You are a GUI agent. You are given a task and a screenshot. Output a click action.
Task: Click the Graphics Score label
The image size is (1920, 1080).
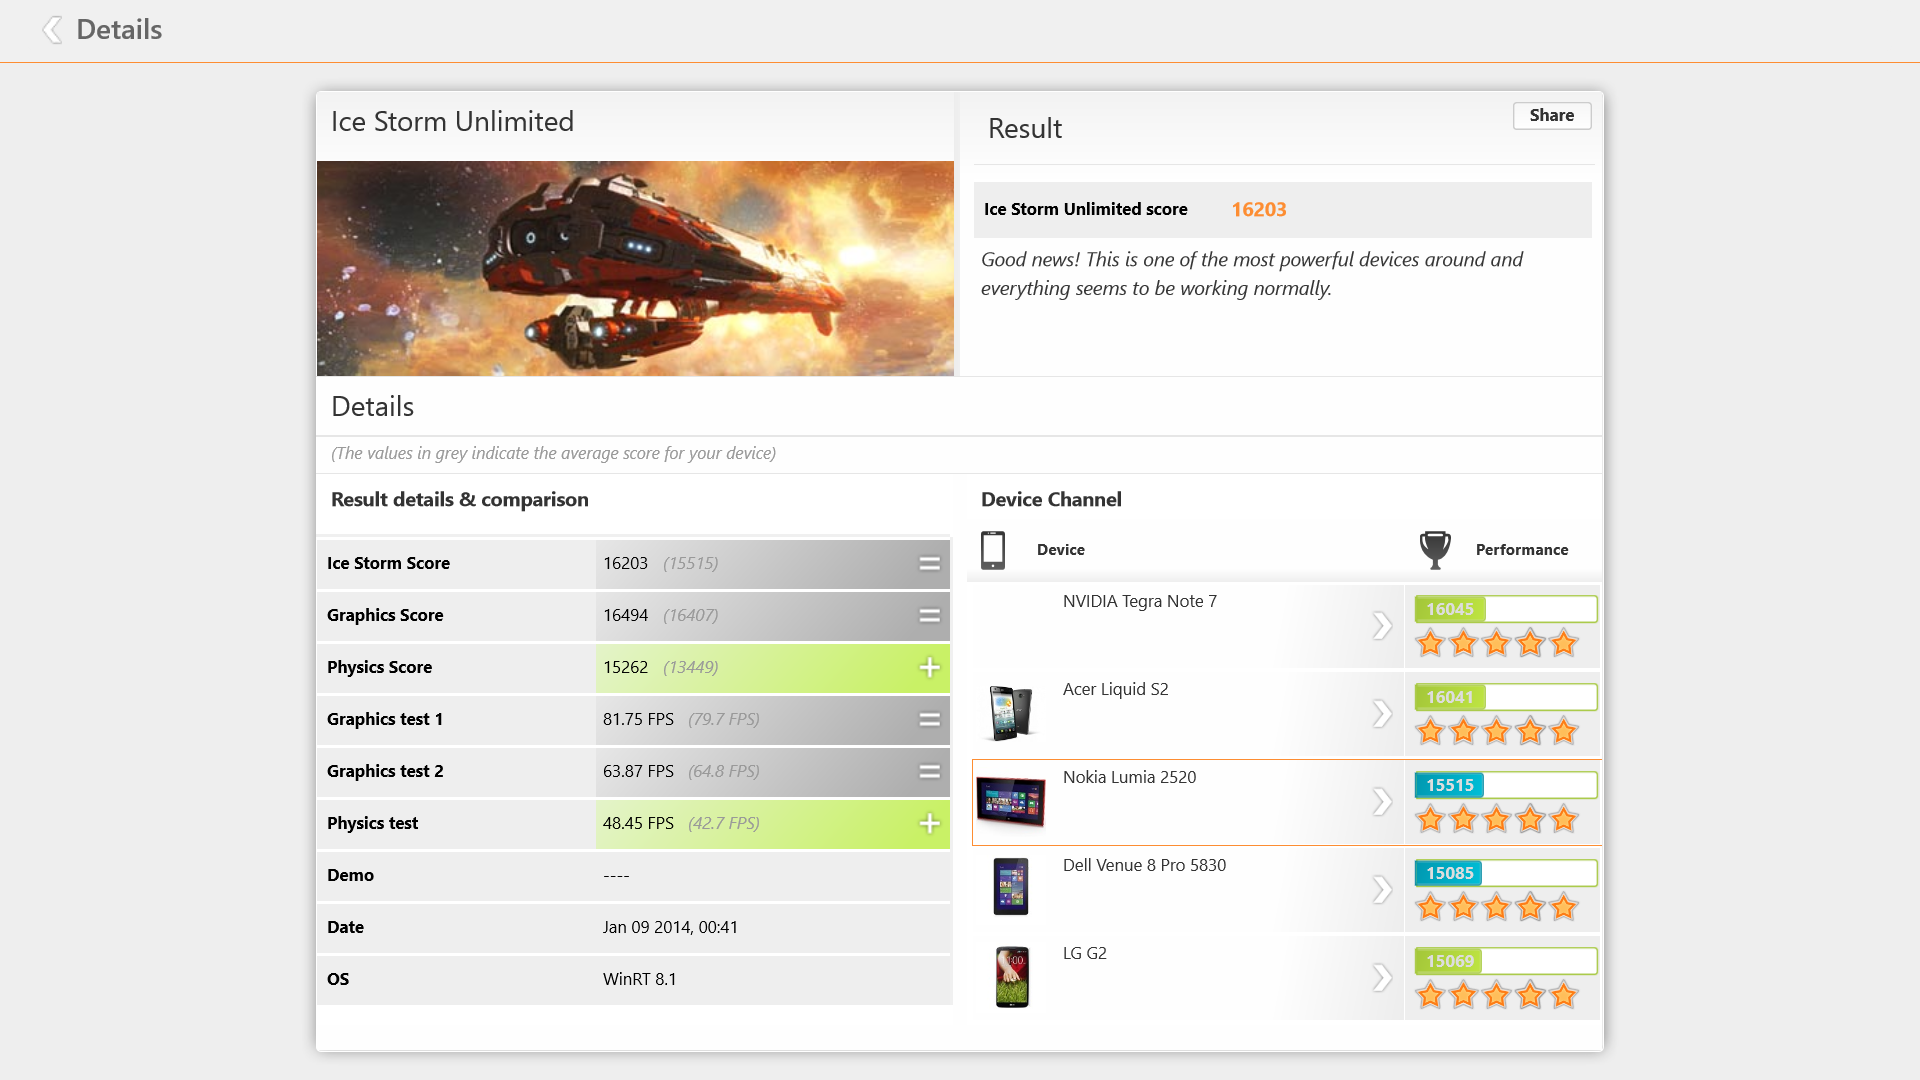(385, 615)
